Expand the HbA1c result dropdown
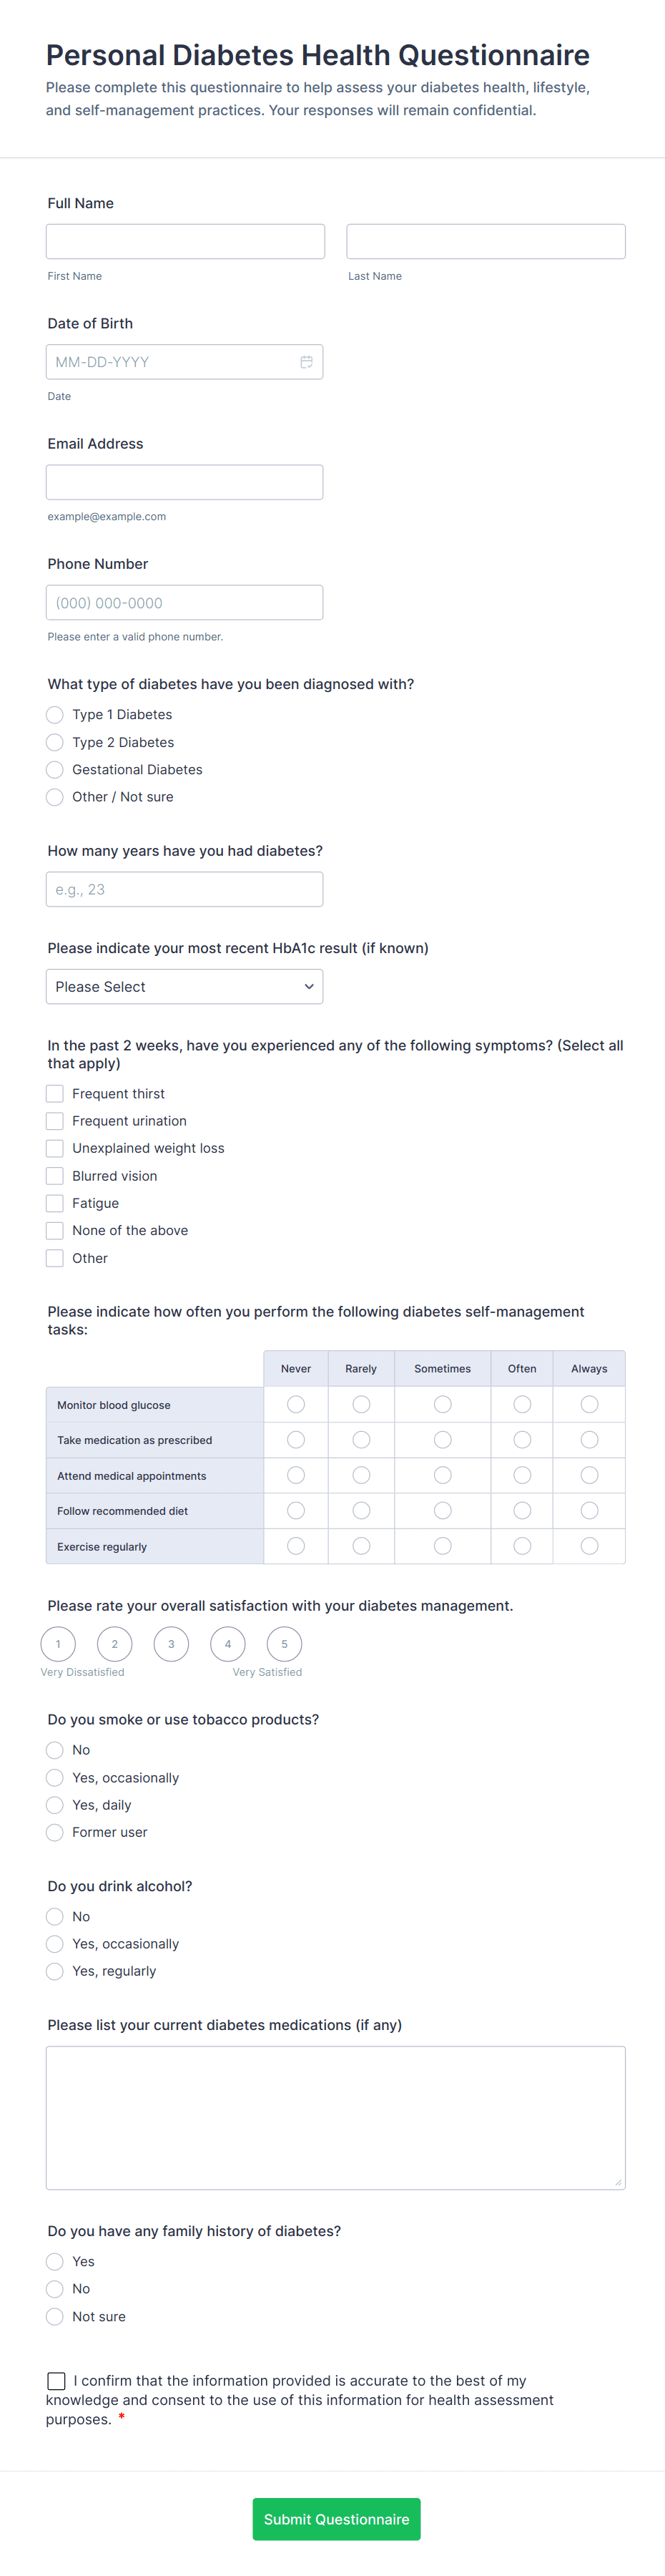 [x=184, y=986]
